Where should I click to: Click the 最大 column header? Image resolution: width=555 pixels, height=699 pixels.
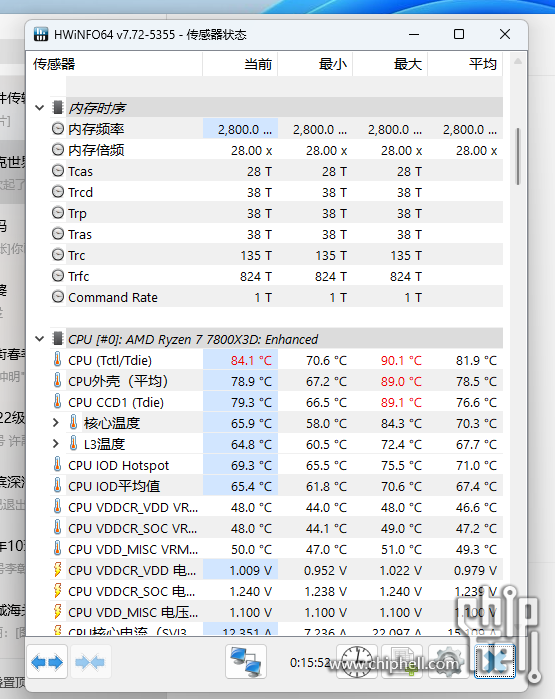[x=390, y=64]
